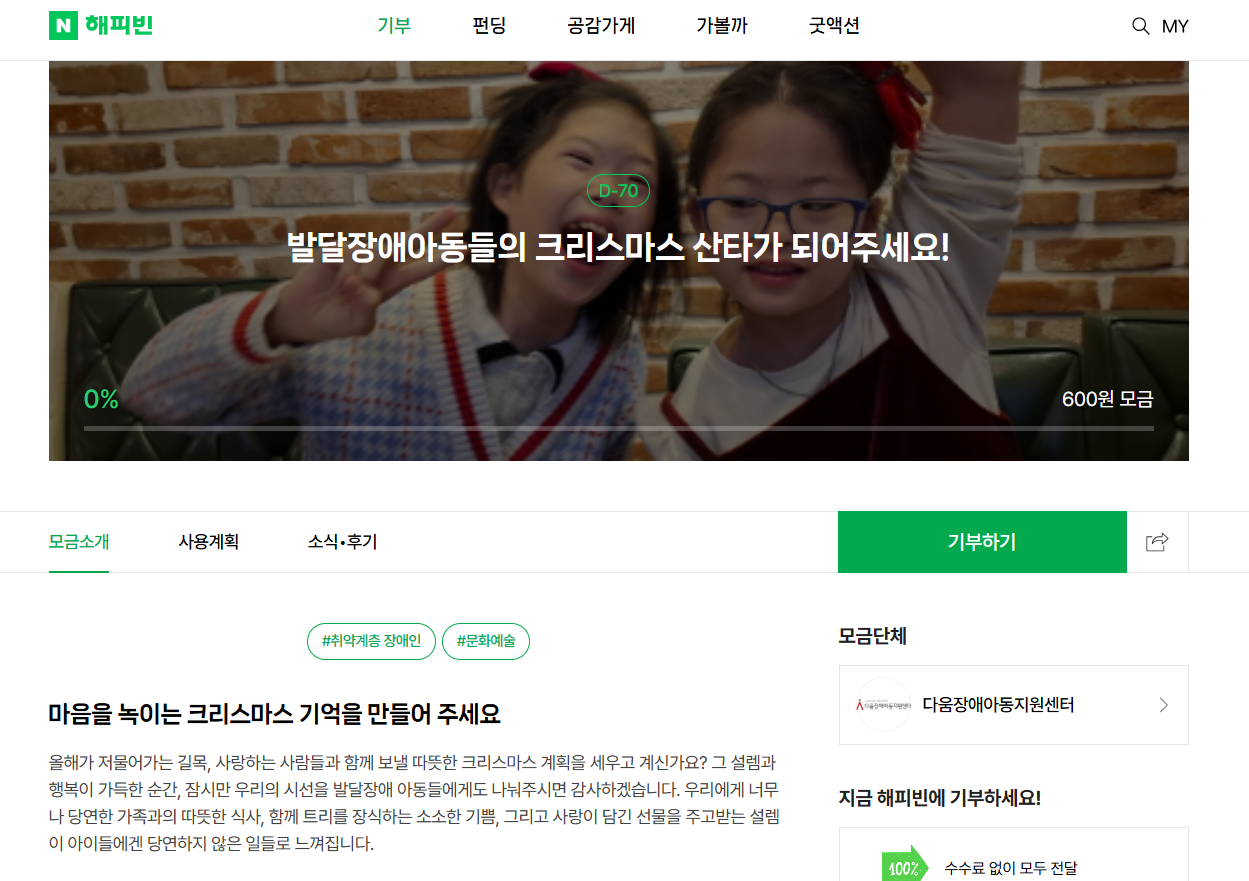Viewport: 1249px width, 881px height.
Task: Open the 가볼까 menu item
Action: [x=722, y=26]
